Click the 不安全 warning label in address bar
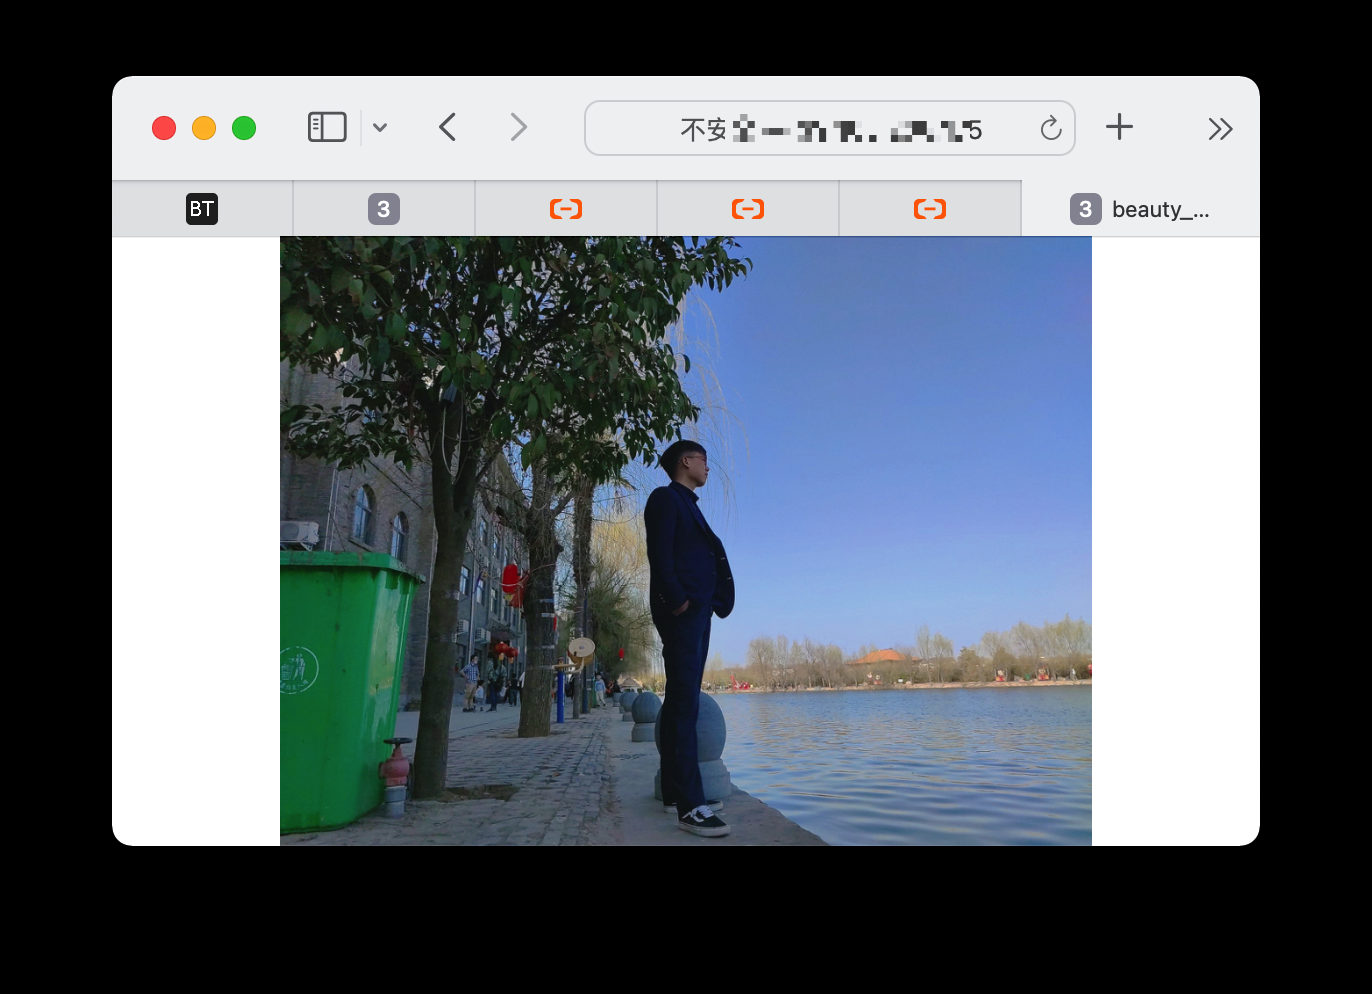The image size is (1372, 994). [703, 130]
